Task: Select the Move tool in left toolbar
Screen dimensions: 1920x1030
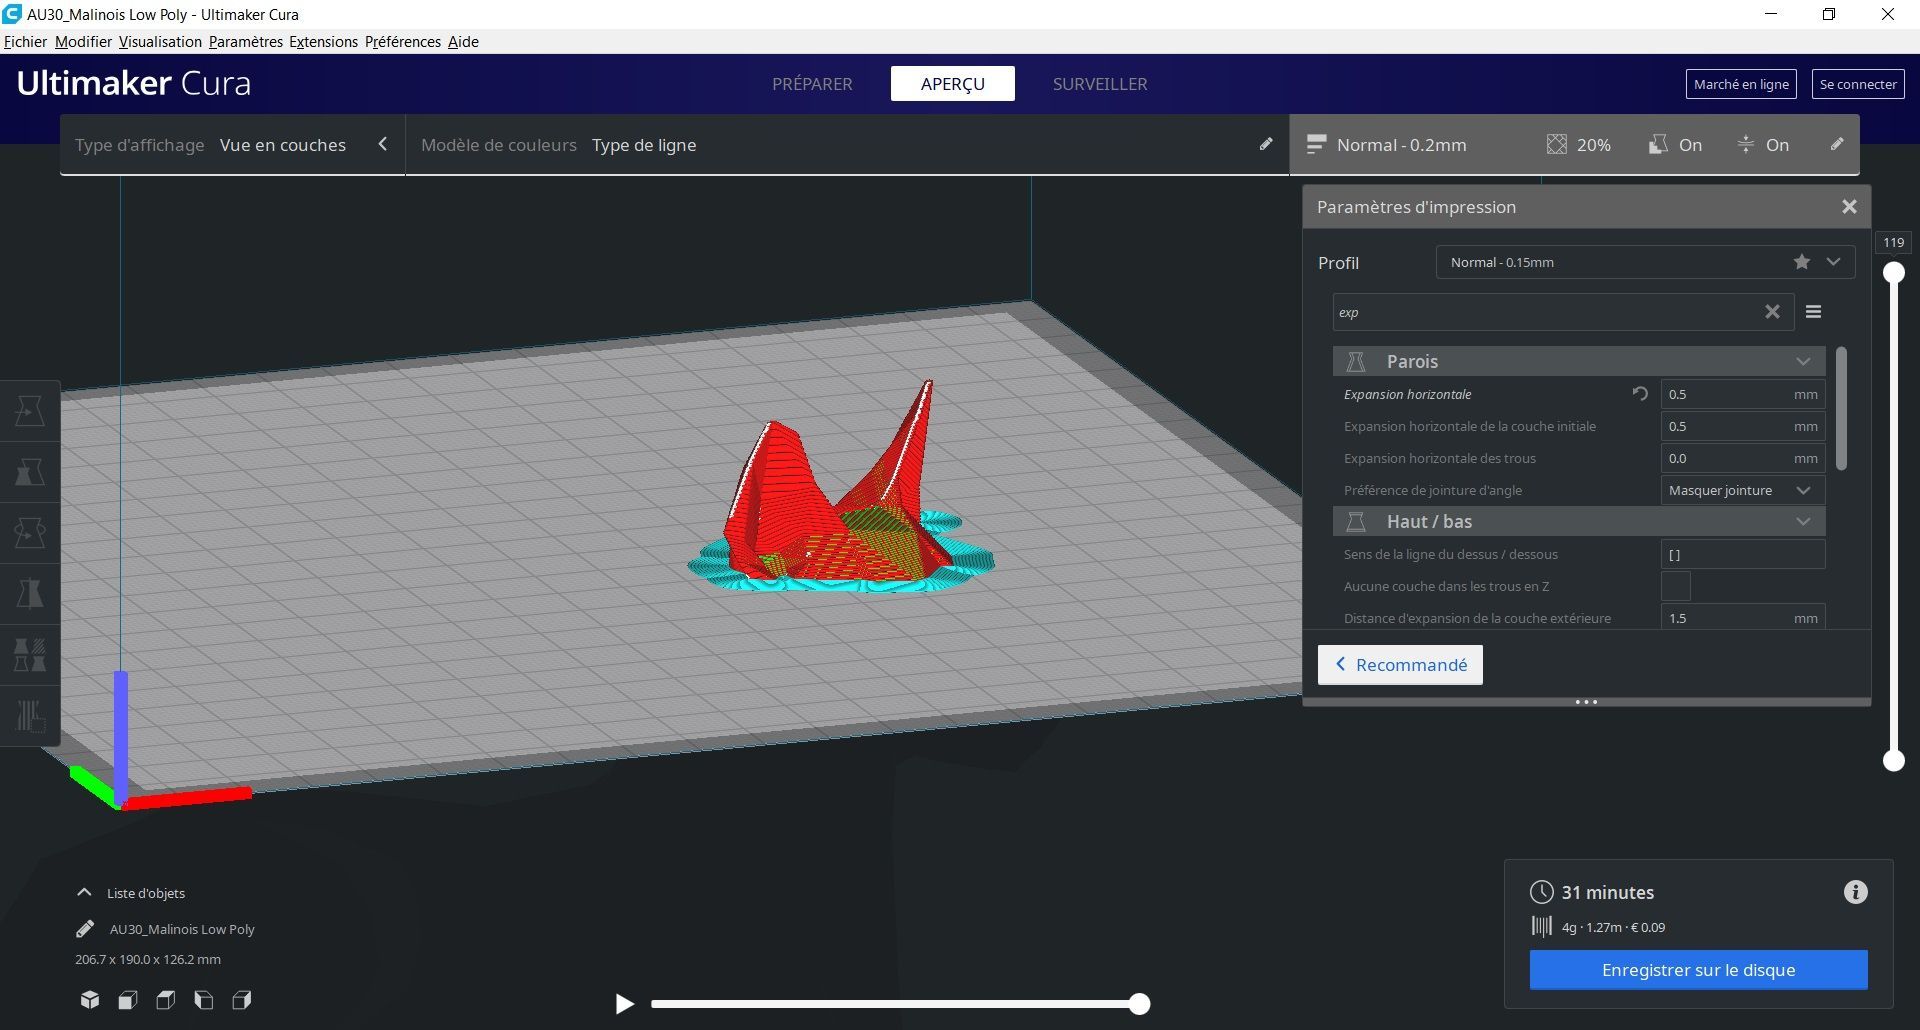Action: (30, 410)
